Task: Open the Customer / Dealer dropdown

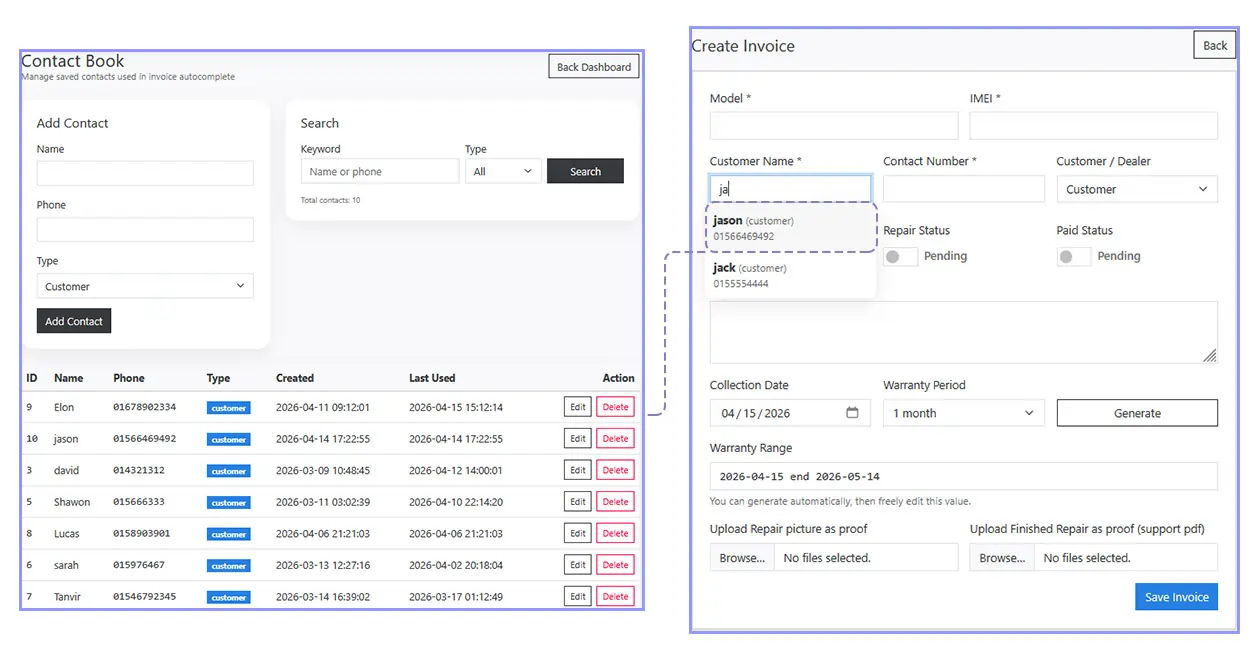Action: coord(1137,188)
